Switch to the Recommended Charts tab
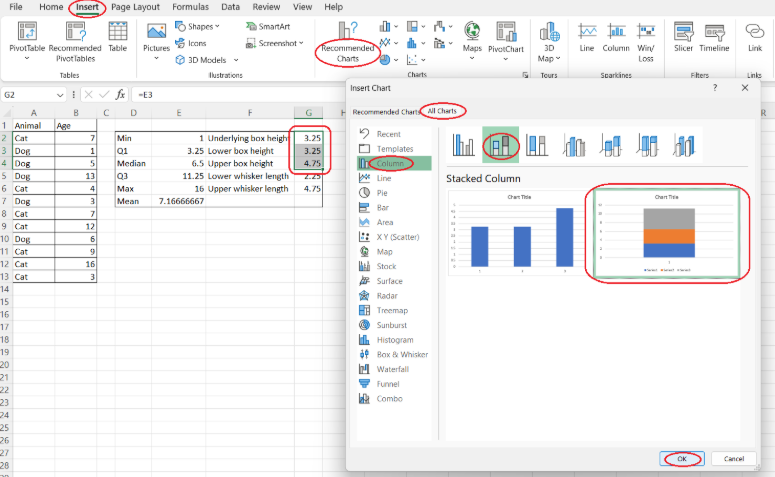This screenshot has height=477, width=775. pyautogui.click(x=384, y=112)
